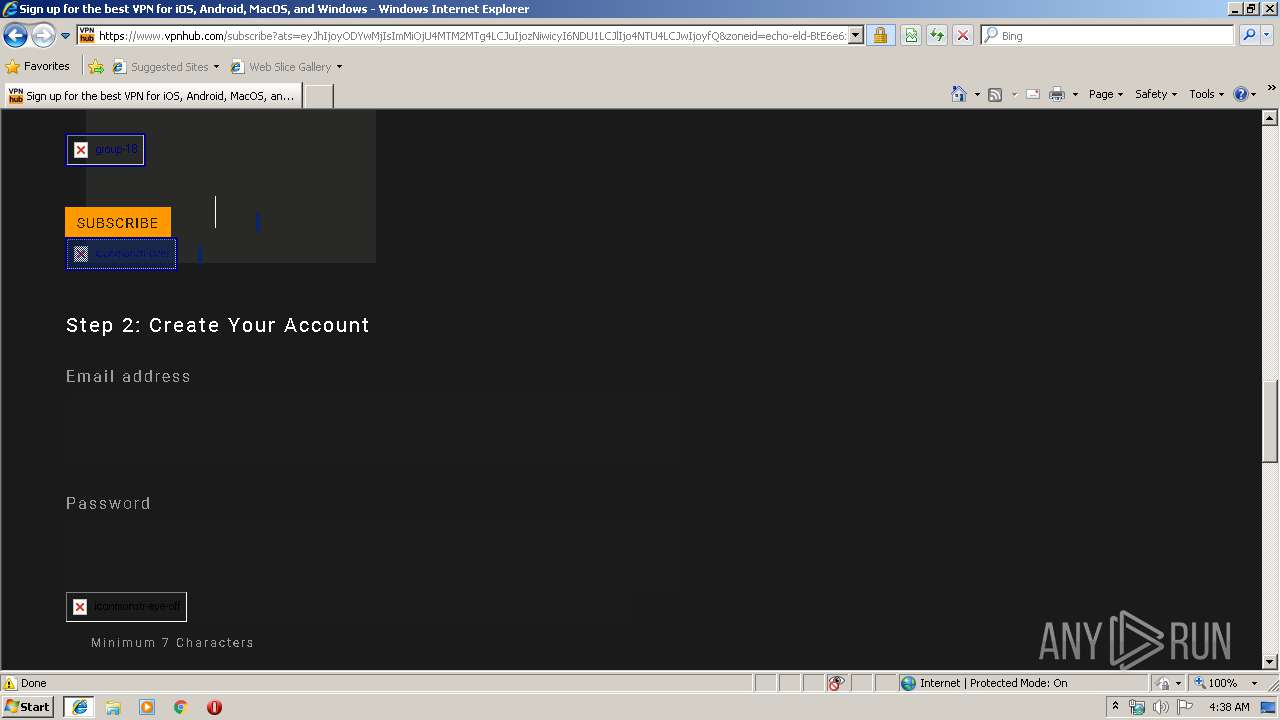The height and width of the screenshot is (720, 1280).
Task: Click Internet Explorer taskbar icon
Action: [79, 707]
